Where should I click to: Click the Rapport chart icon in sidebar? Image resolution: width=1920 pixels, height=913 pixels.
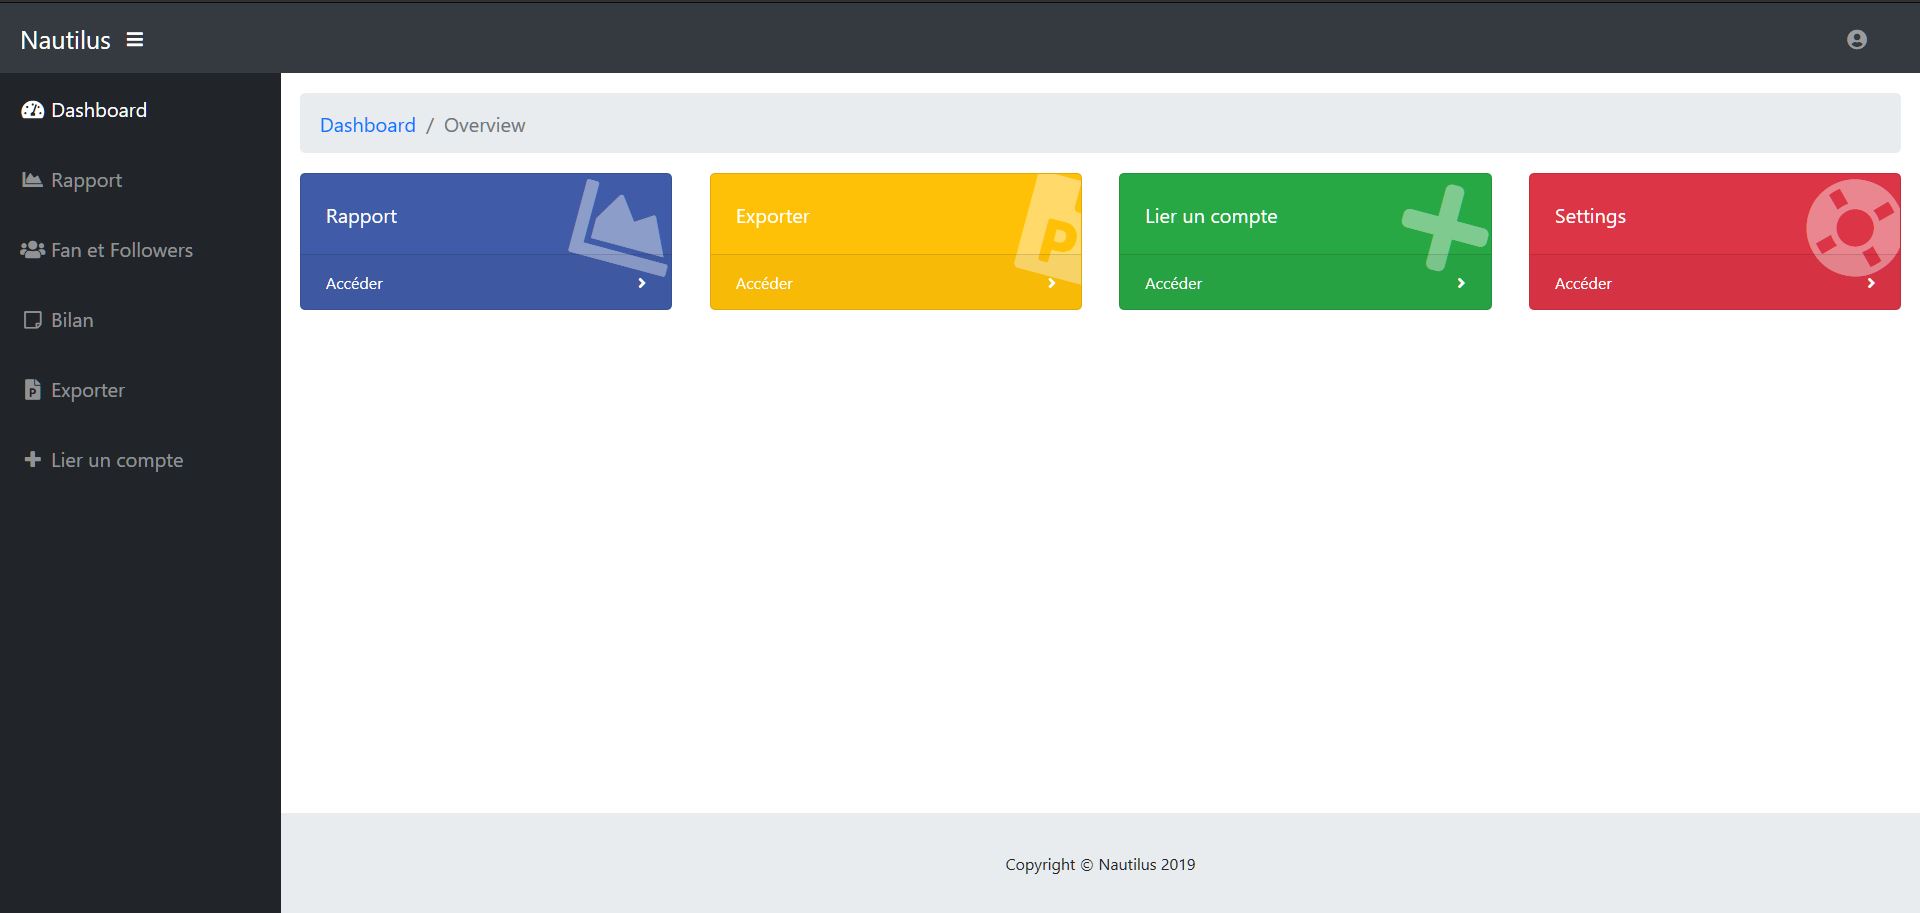coord(32,180)
